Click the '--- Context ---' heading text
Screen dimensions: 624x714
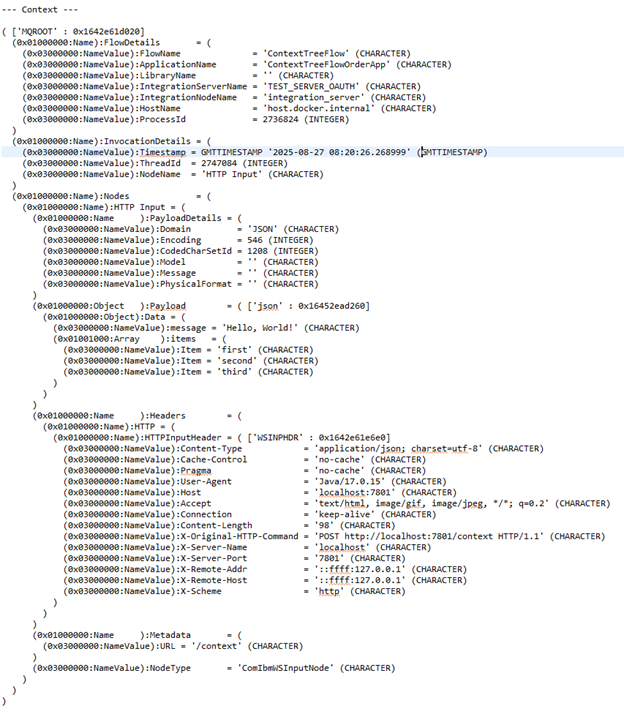(x=40, y=10)
